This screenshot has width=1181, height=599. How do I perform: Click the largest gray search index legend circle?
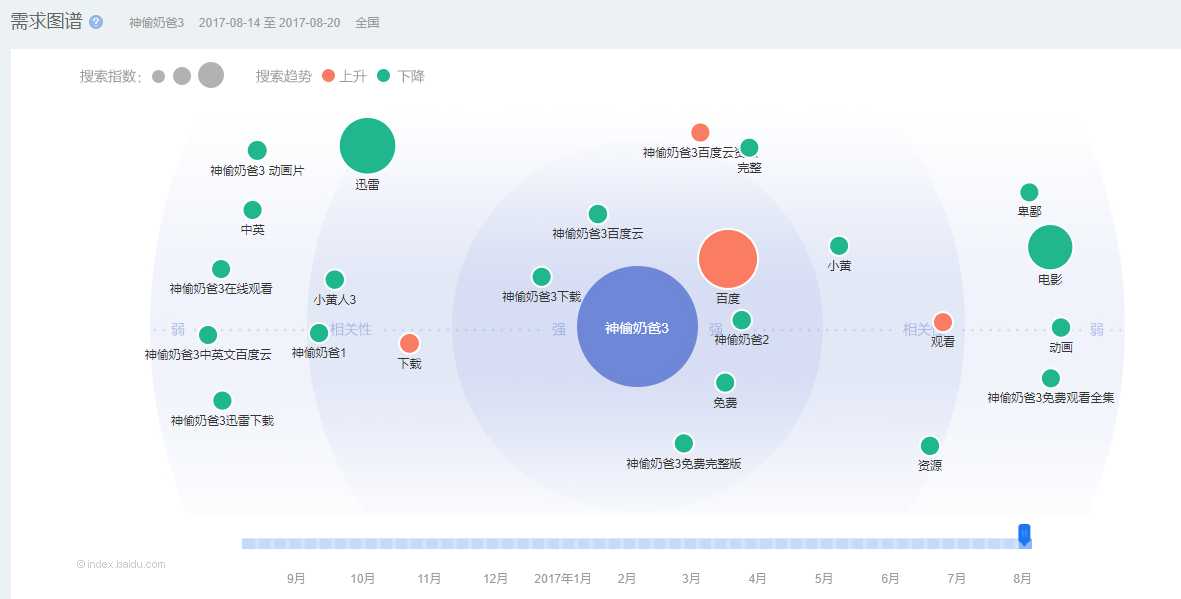(211, 75)
